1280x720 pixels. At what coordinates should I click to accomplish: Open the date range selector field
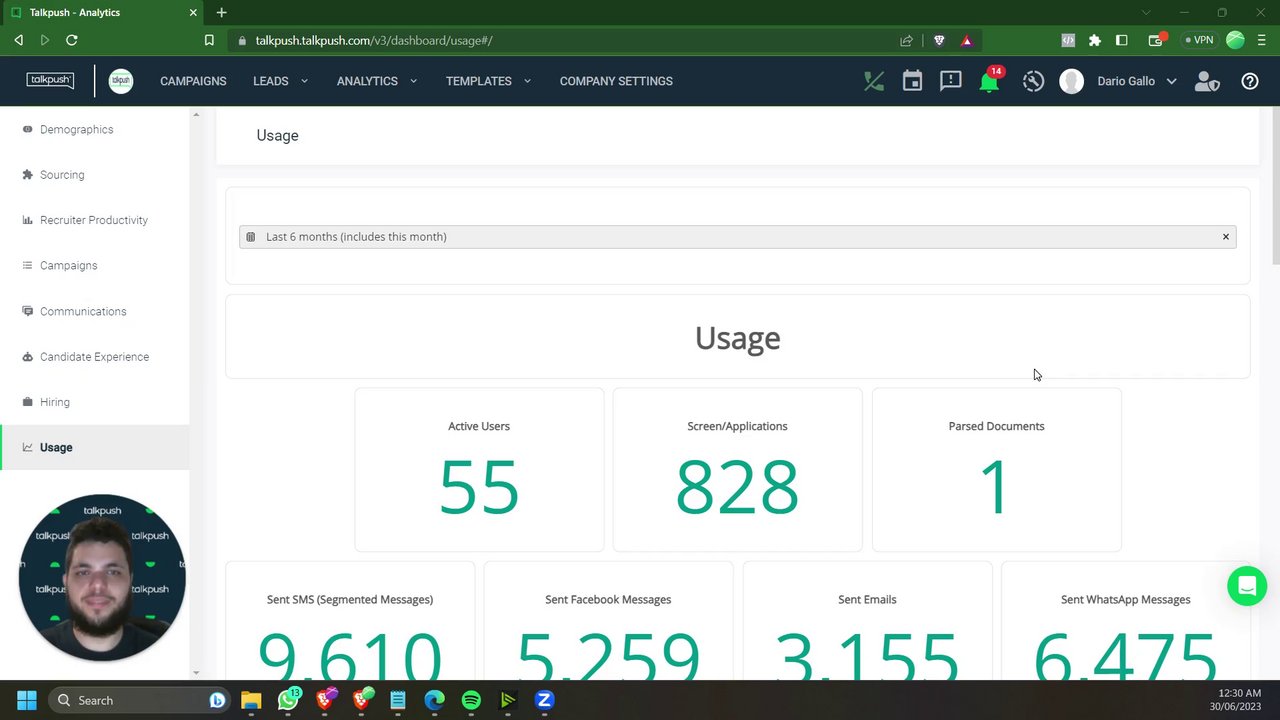pyautogui.click(x=738, y=237)
